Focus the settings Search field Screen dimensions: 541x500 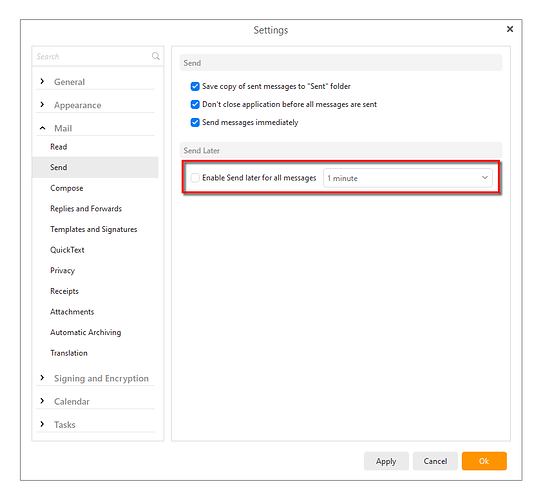92,56
